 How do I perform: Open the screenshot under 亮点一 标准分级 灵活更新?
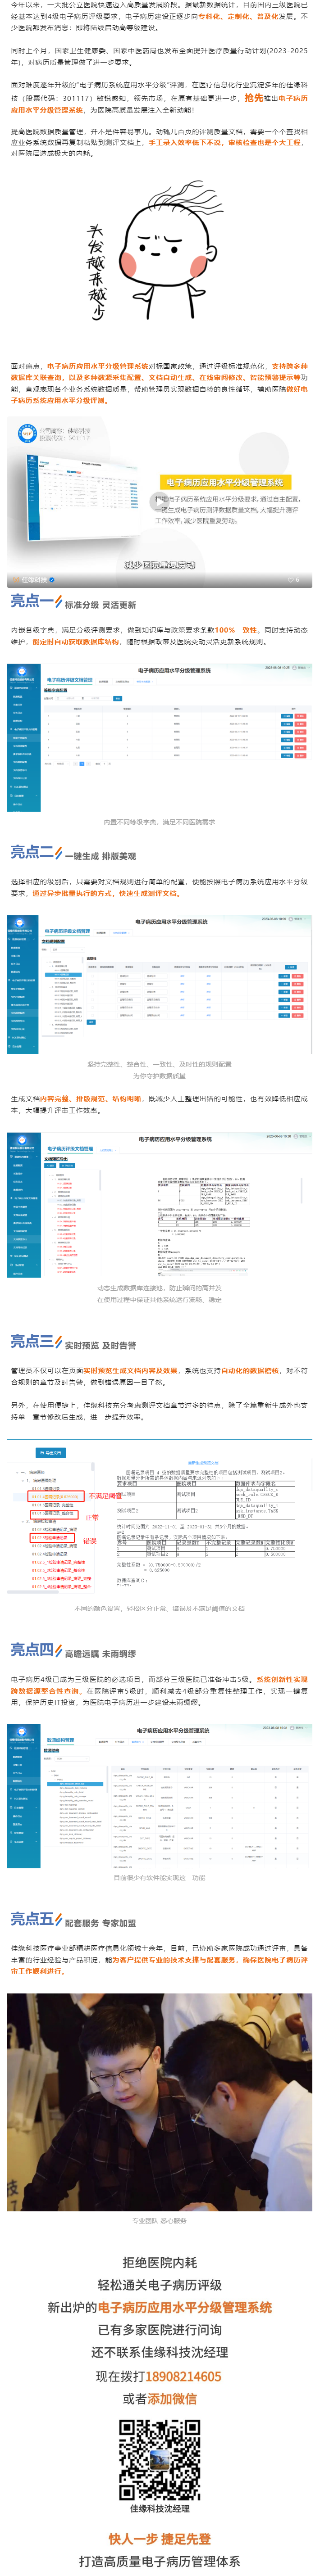click(x=160, y=738)
